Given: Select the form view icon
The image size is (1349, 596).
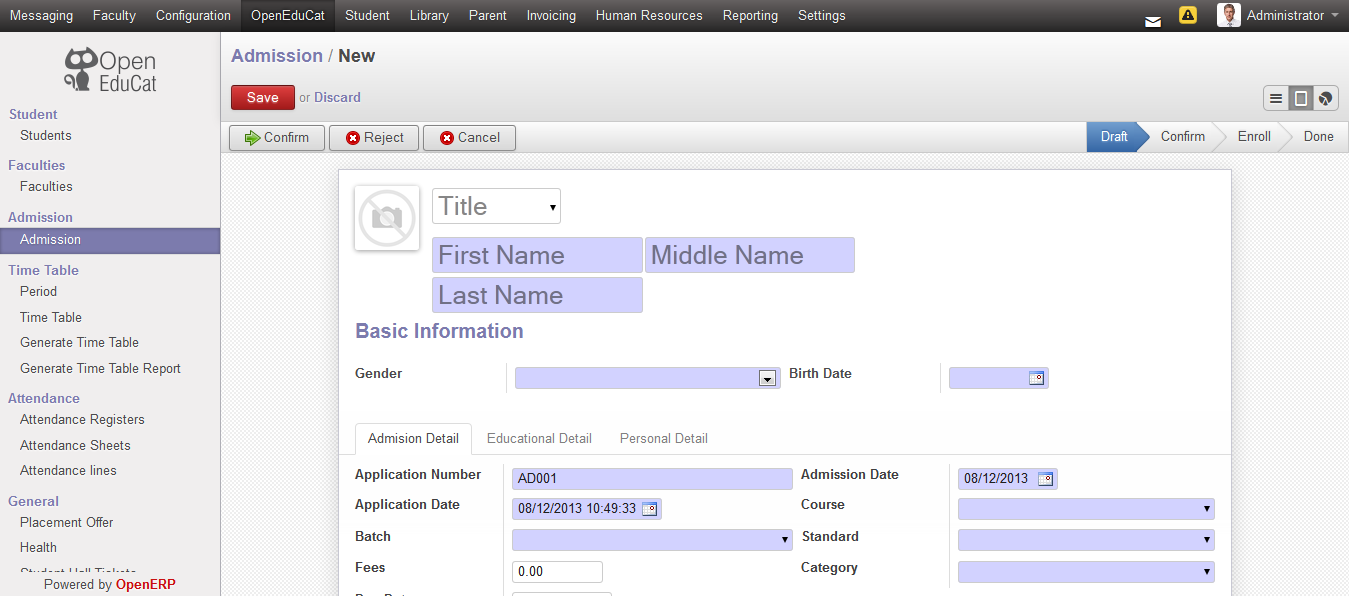Looking at the screenshot, I should (x=1300, y=99).
